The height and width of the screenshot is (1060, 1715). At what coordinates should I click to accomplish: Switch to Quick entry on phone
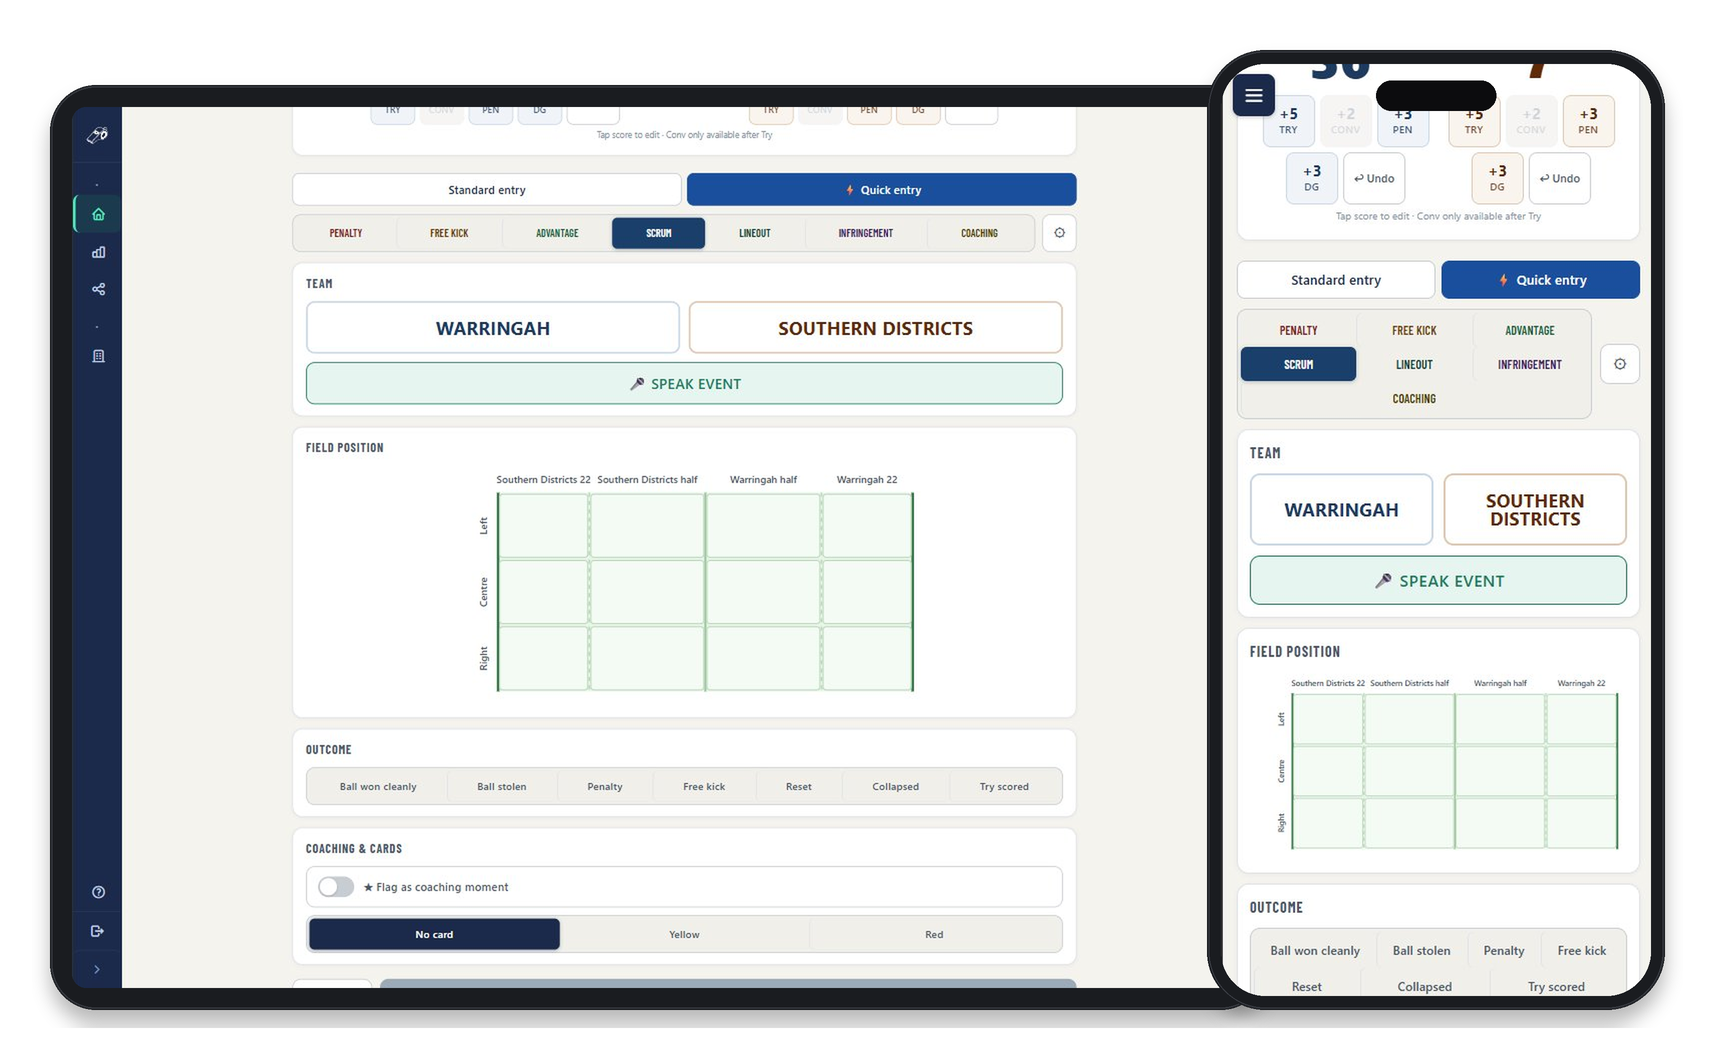[1540, 280]
